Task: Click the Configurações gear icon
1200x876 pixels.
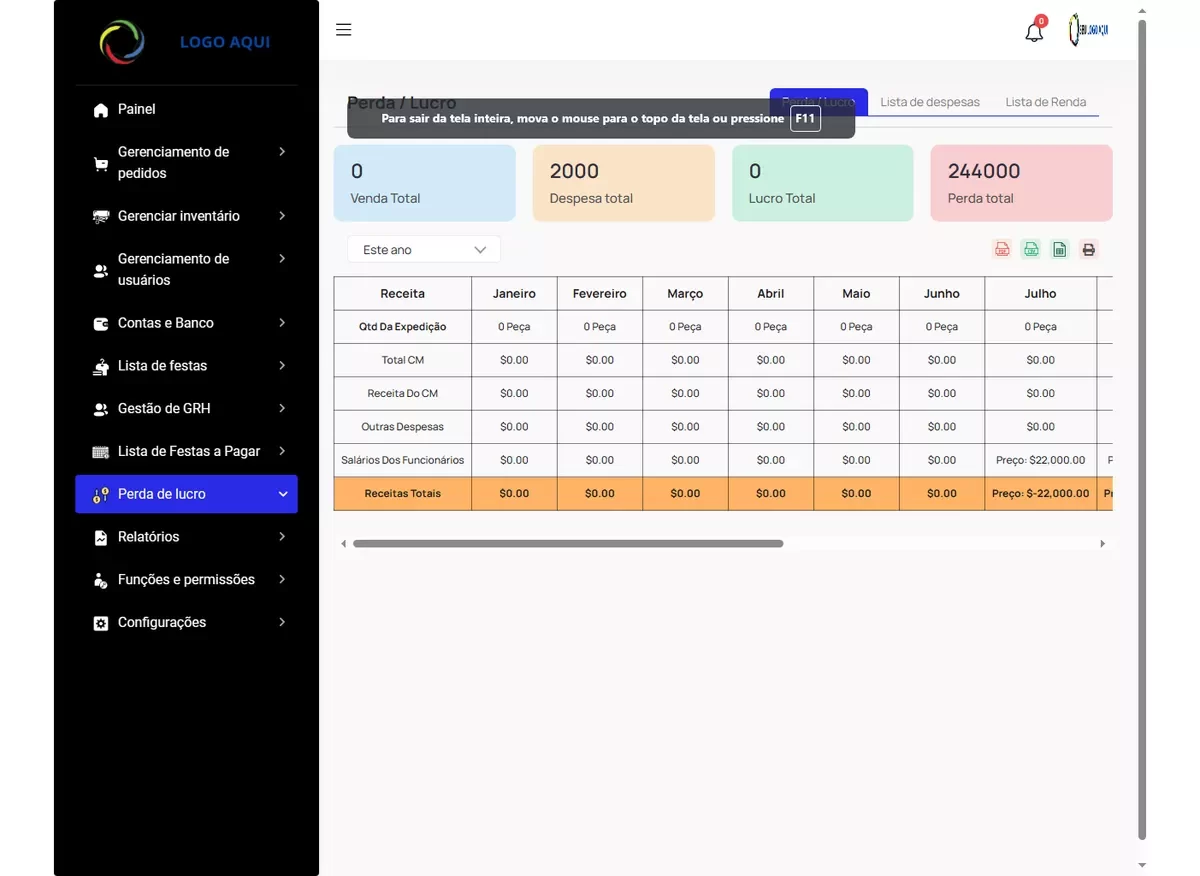Action: pyautogui.click(x=101, y=623)
